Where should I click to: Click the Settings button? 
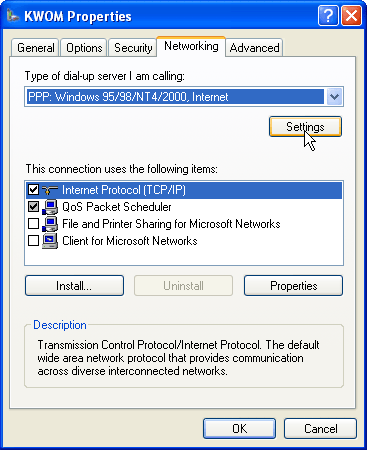click(305, 127)
